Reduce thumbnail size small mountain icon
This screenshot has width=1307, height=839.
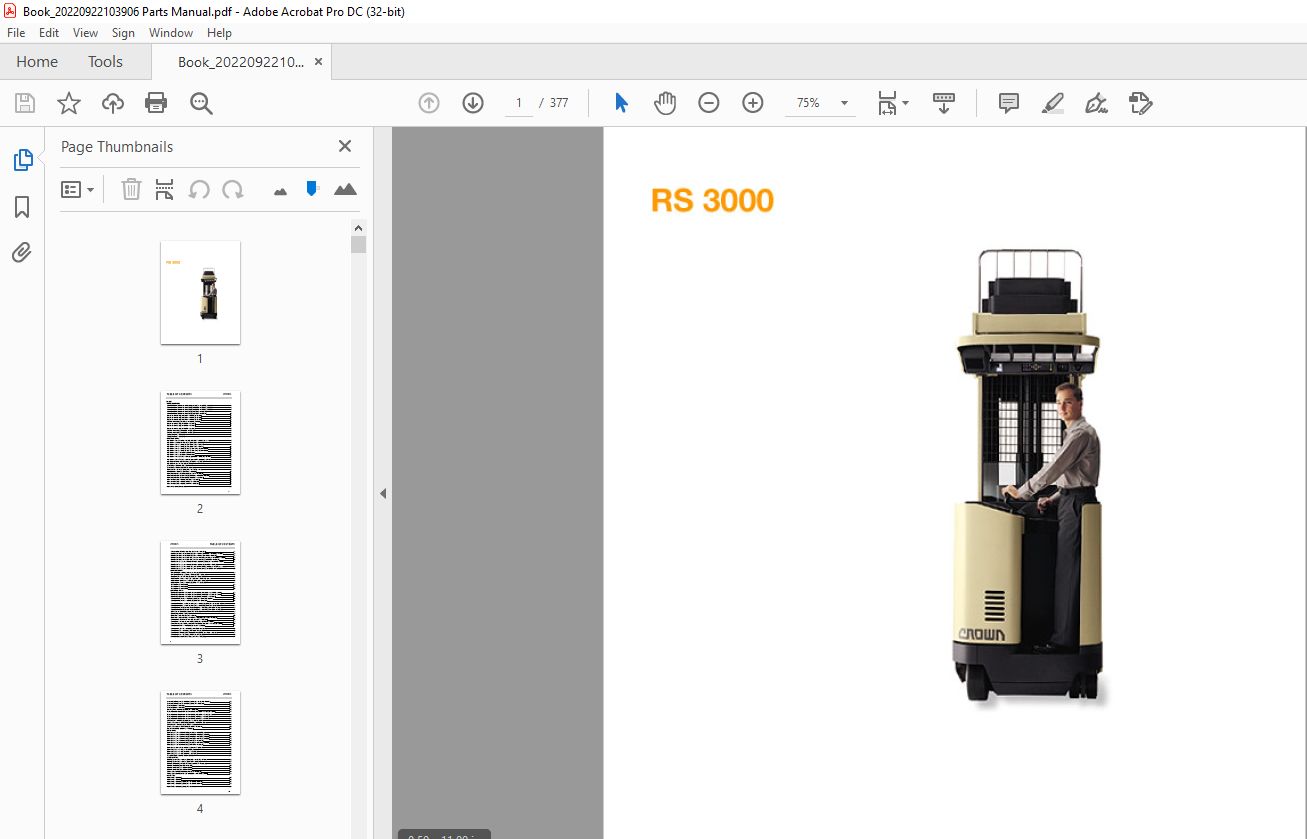280,191
